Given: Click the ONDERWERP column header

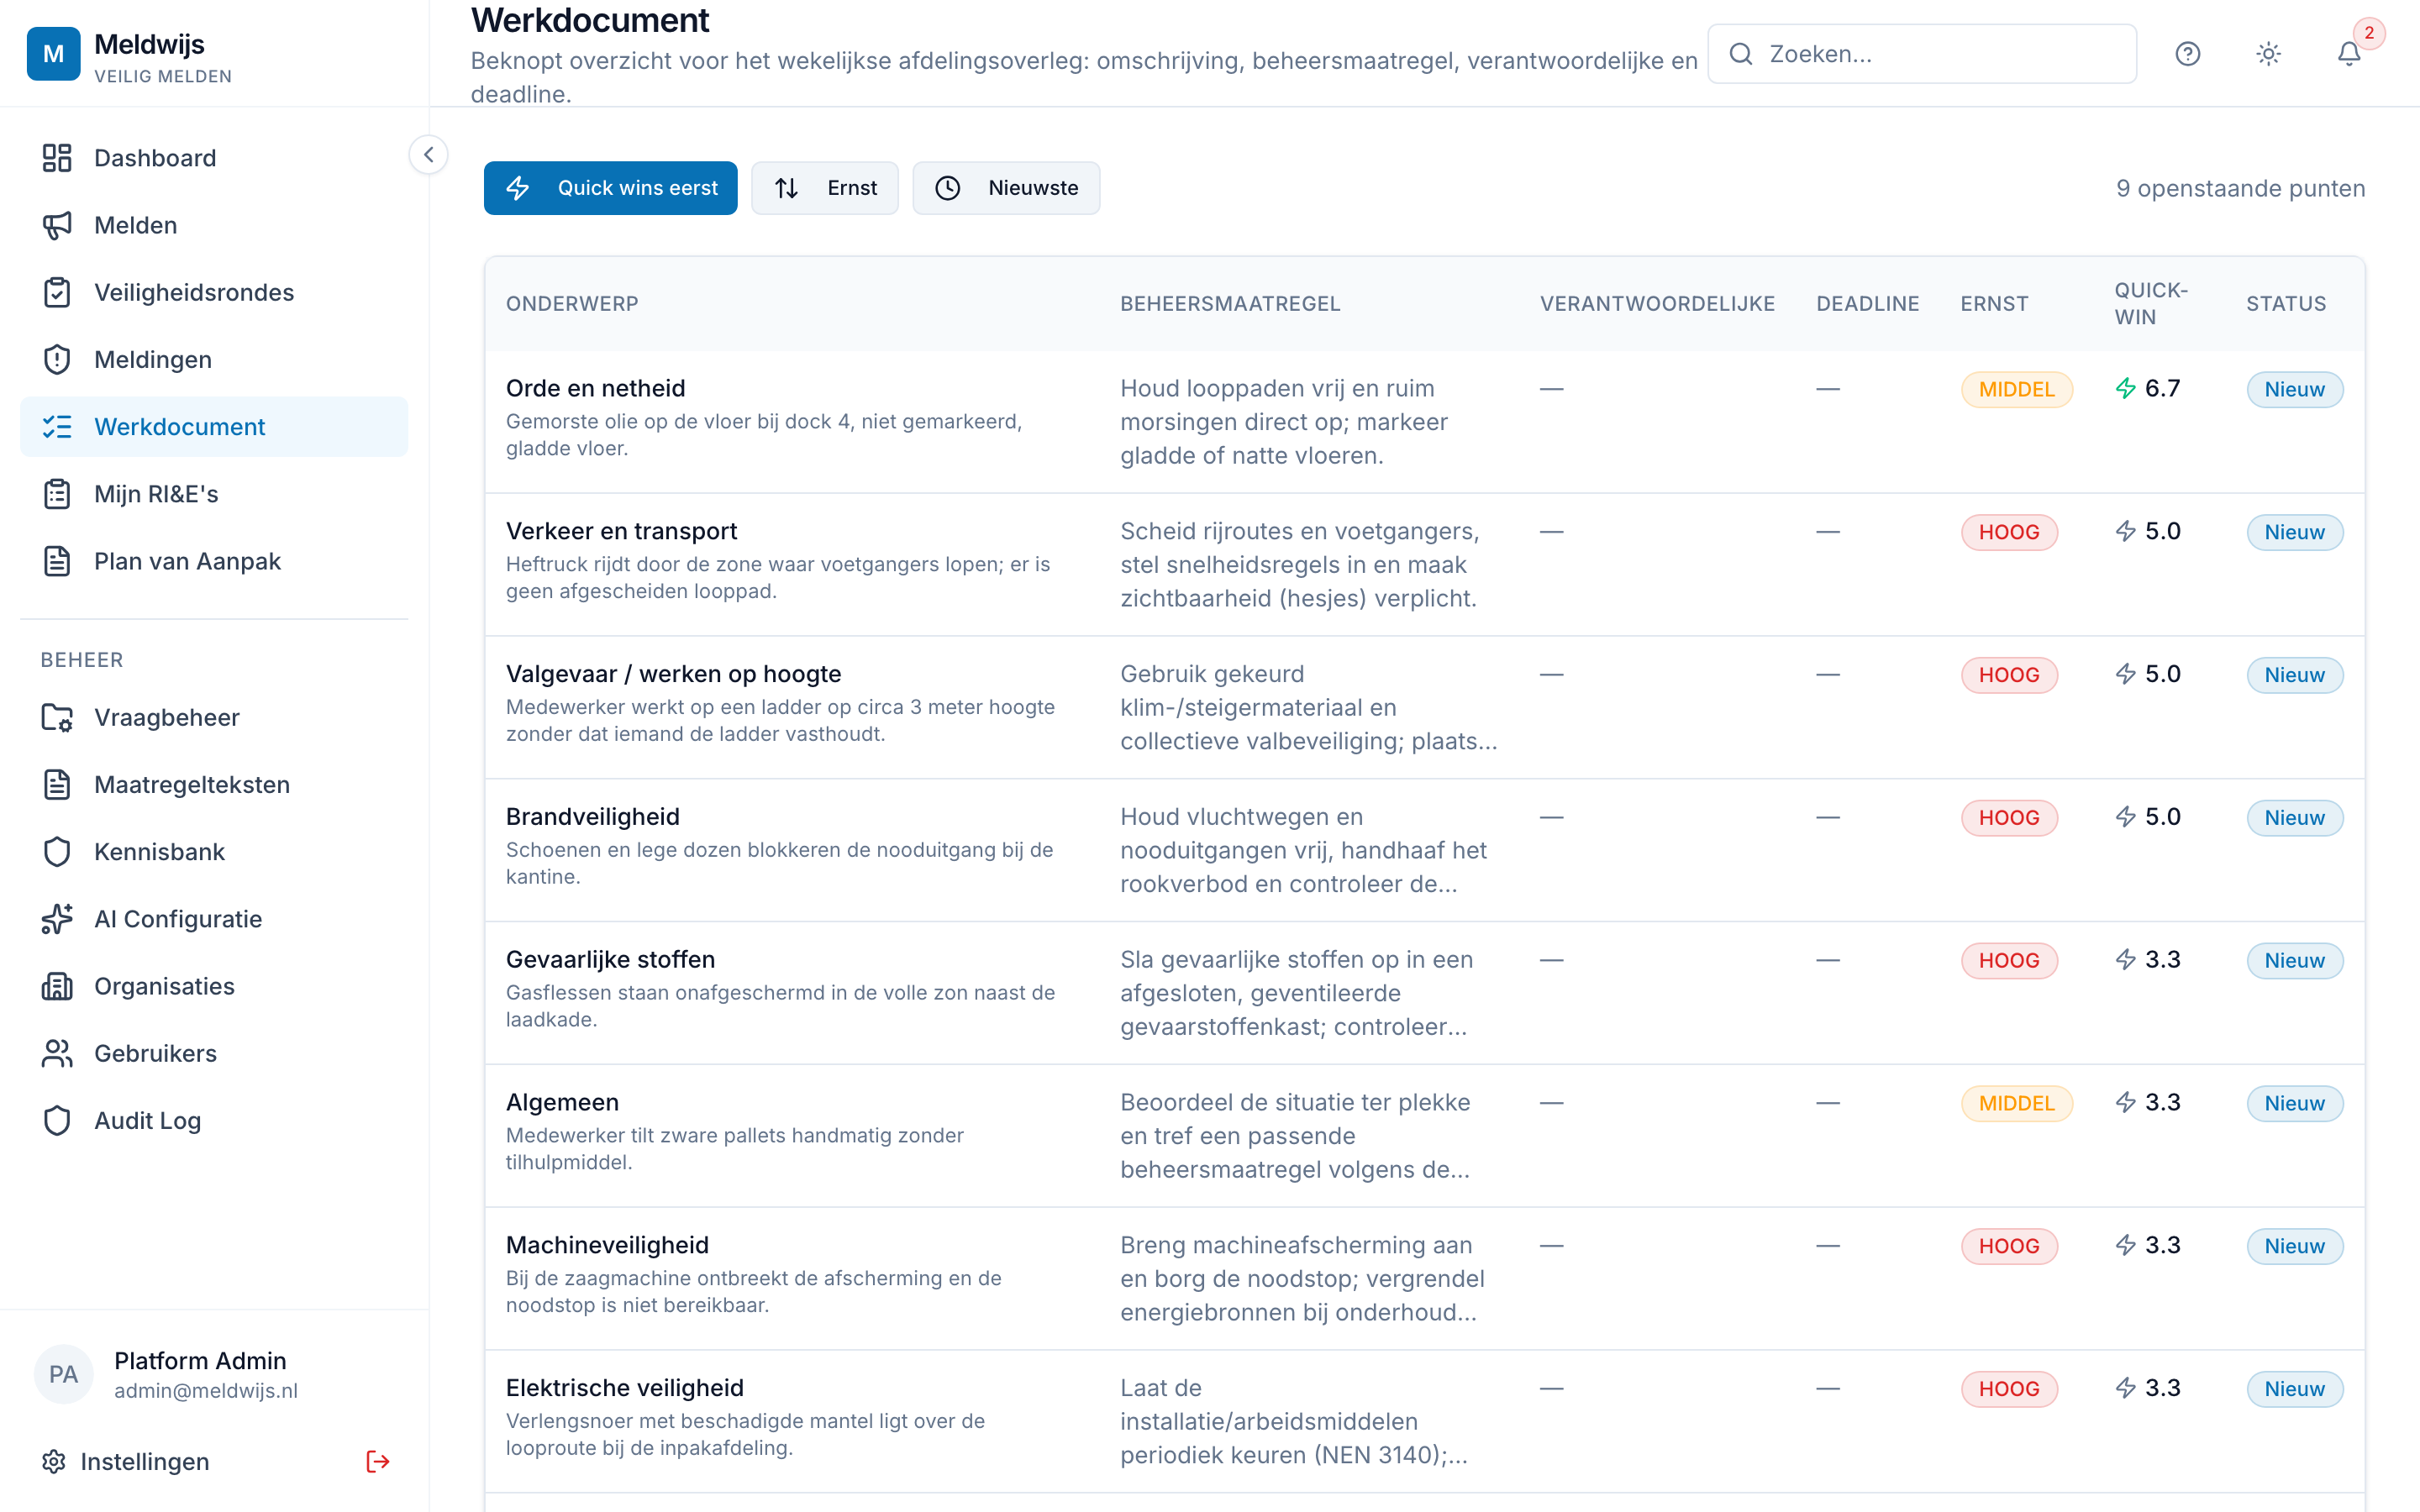Looking at the screenshot, I should (x=572, y=304).
